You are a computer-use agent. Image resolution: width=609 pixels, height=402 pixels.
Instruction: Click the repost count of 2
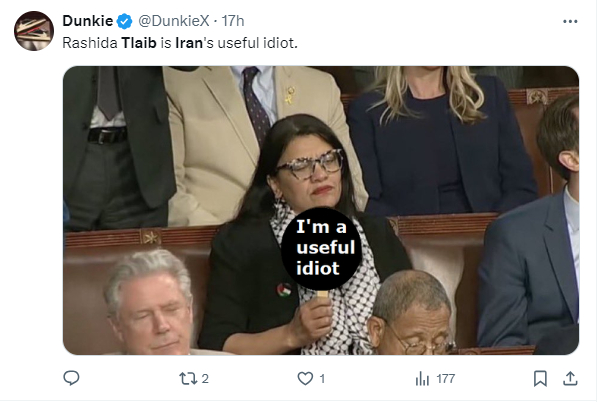coord(205,379)
